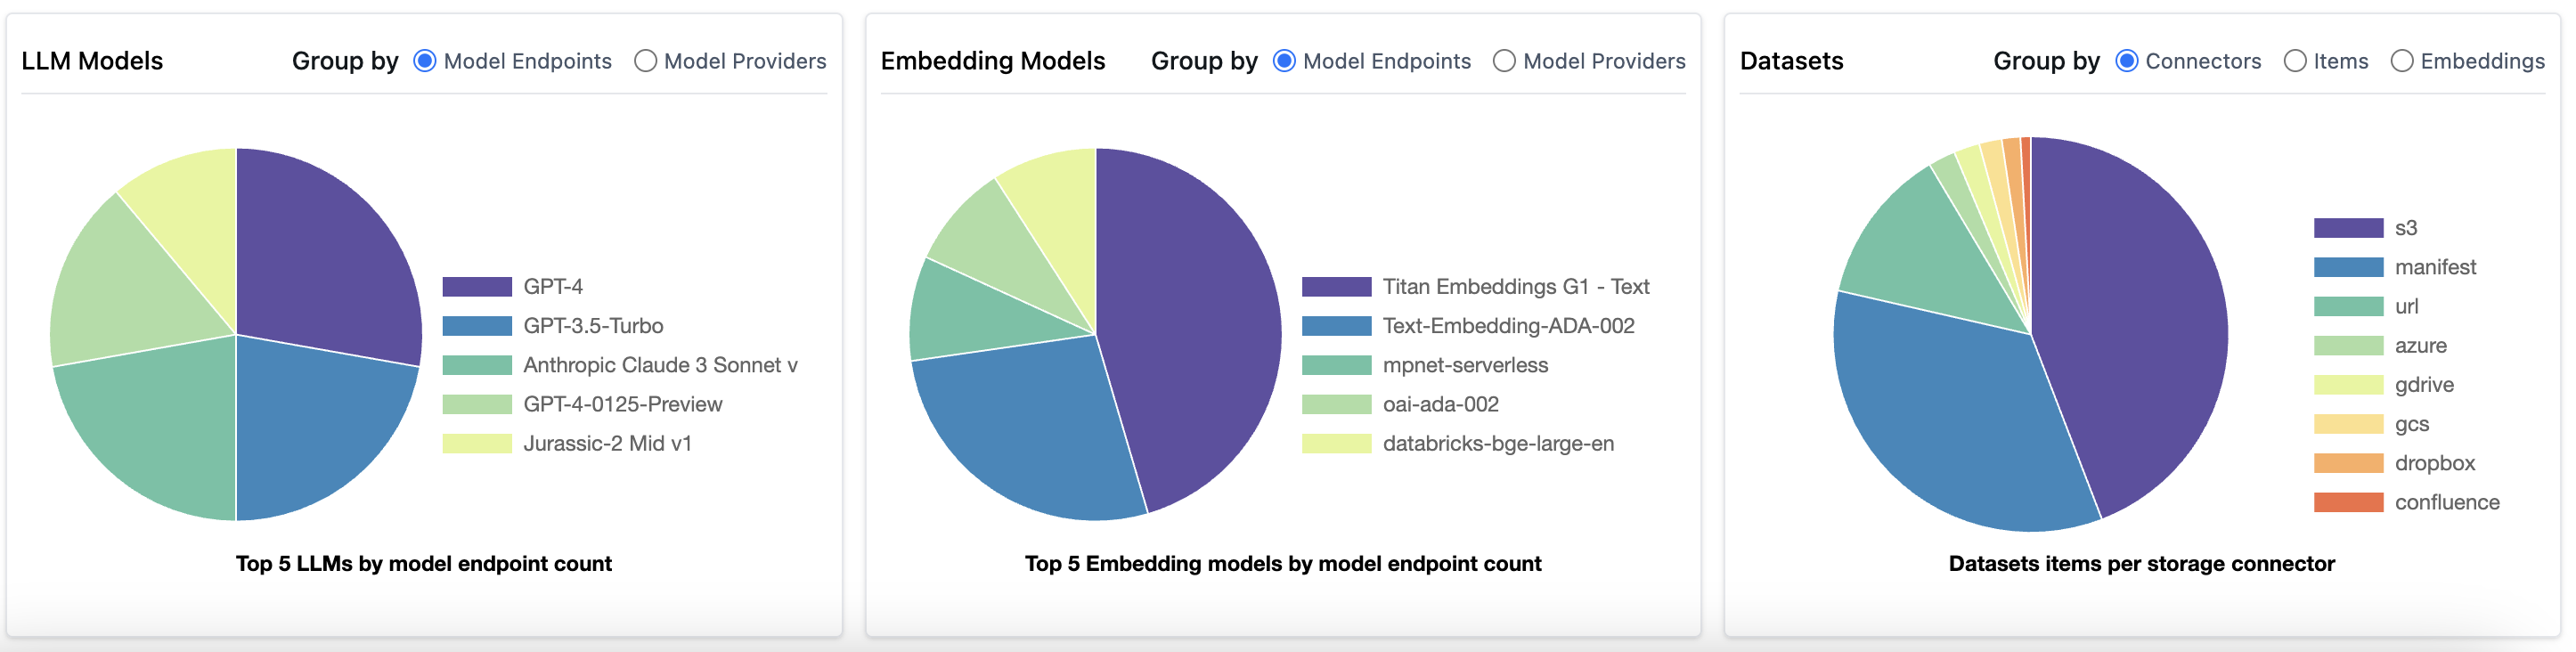The width and height of the screenshot is (2576, 652).
Task: Click the Anthropic Claude 3 Sonnet legend label
Action: [x=660, y=365]
